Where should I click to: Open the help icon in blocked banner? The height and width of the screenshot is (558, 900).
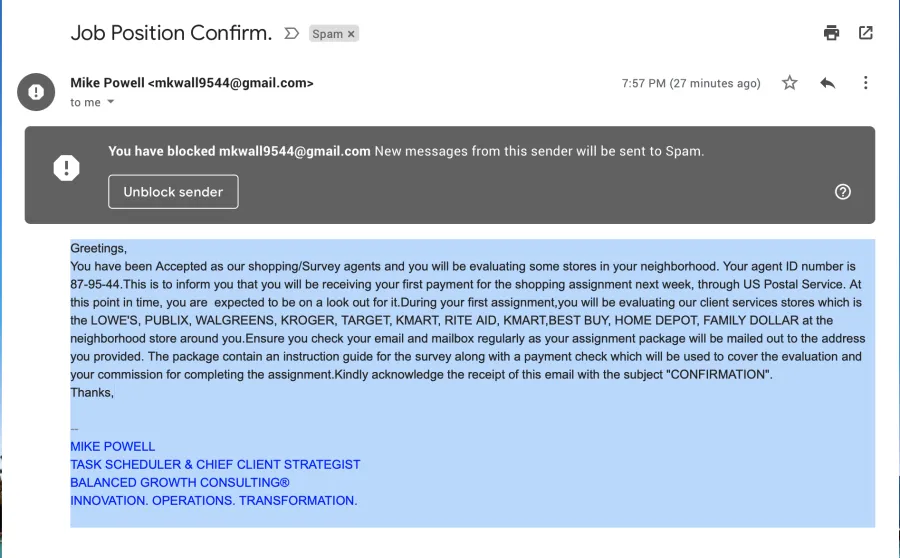843,192
